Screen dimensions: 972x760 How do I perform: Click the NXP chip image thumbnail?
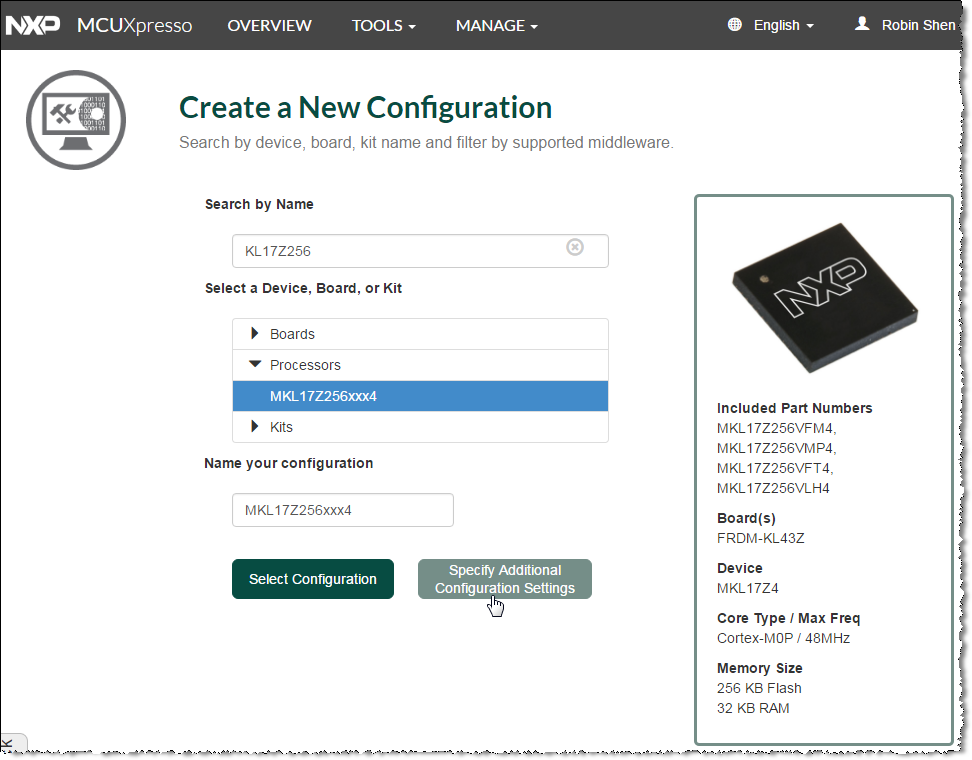[x=824, y=297]
